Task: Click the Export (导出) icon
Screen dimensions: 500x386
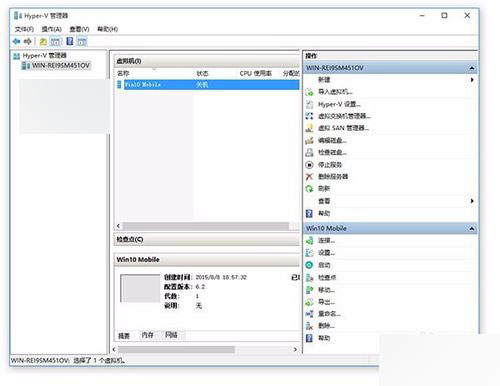Action: [309, 302]
